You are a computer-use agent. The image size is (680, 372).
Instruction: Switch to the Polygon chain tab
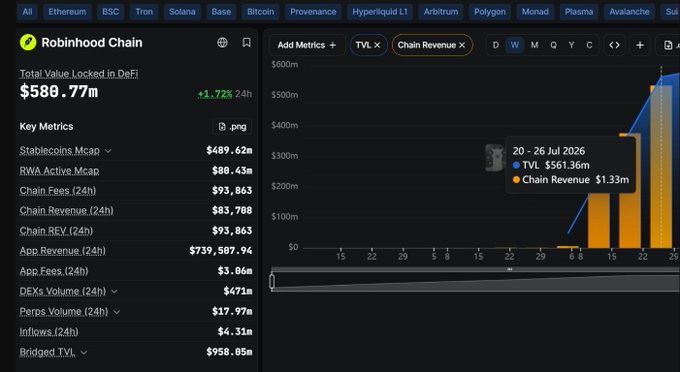(490, 12)
